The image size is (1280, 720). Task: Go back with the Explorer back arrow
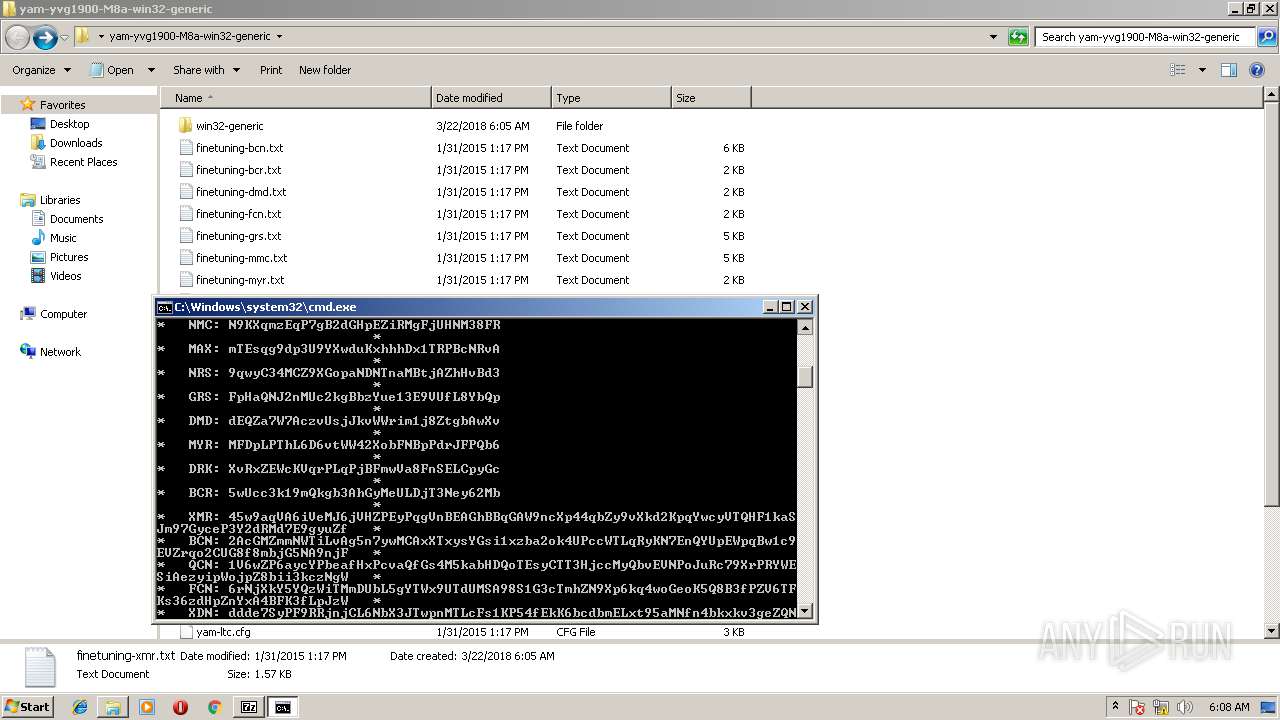pos(17,38)
